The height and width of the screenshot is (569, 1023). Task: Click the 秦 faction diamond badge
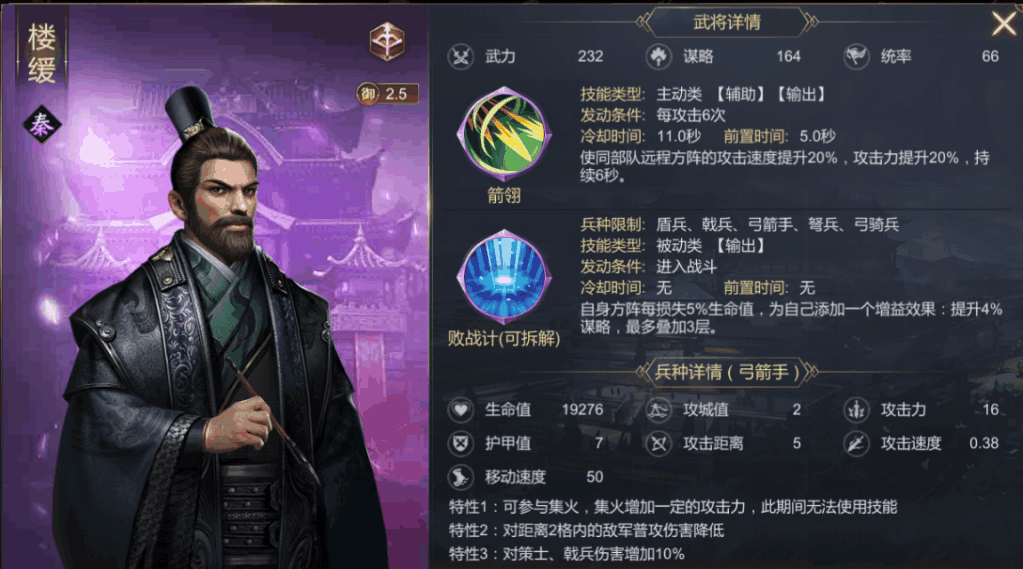click(x=42, y=124)
